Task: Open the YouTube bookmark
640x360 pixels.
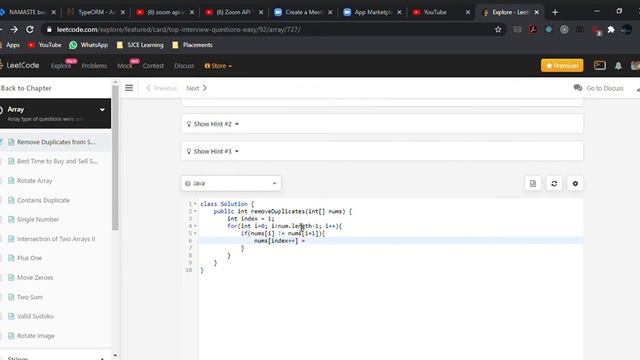Action: click(x=44, y=45)
